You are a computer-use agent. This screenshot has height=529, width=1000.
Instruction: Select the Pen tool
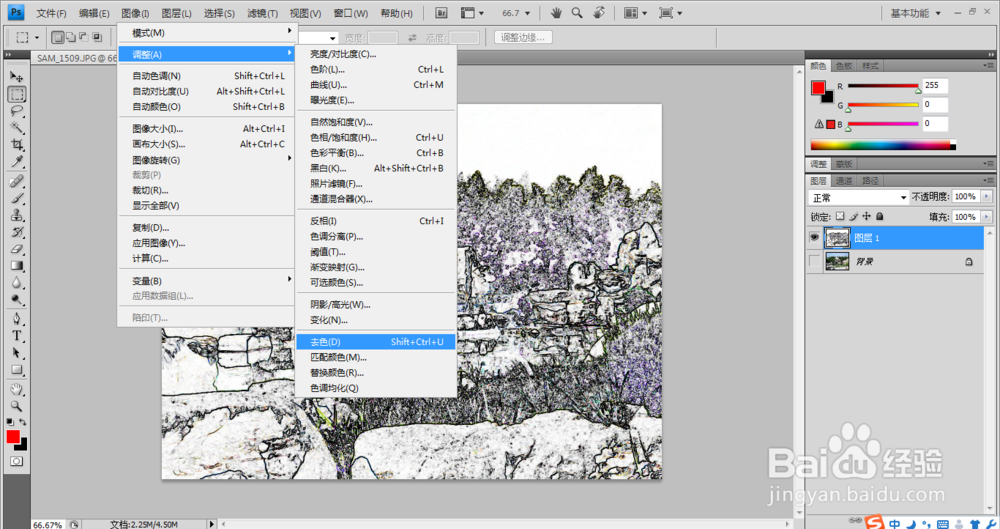tap(17, 319)
